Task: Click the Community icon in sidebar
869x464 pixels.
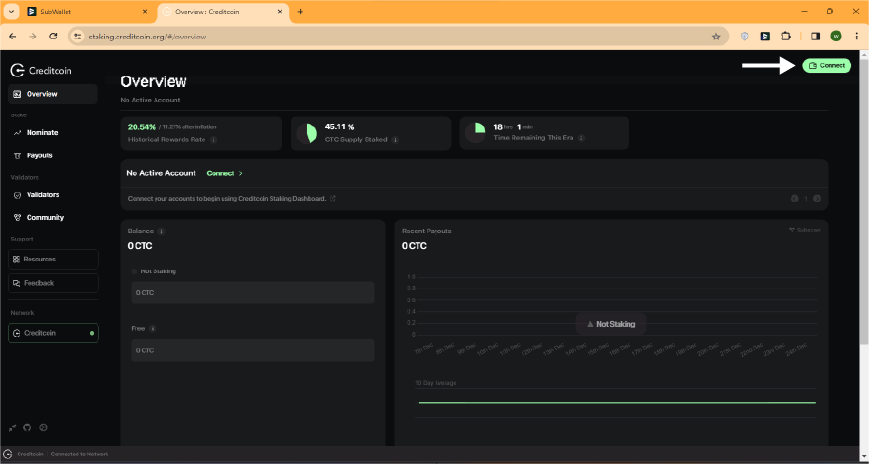Action: [17, 218]
